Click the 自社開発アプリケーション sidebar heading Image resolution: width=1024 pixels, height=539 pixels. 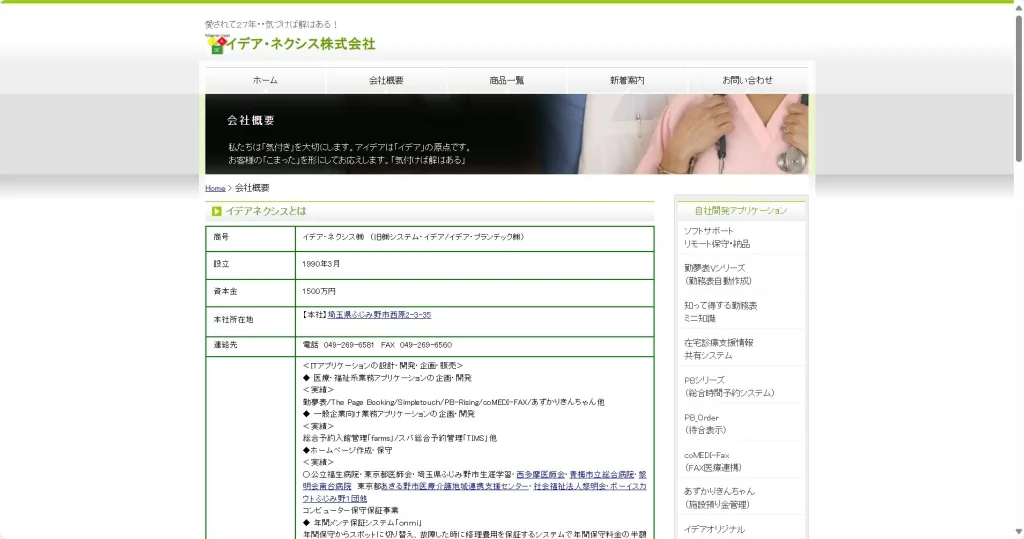(741, 211)
